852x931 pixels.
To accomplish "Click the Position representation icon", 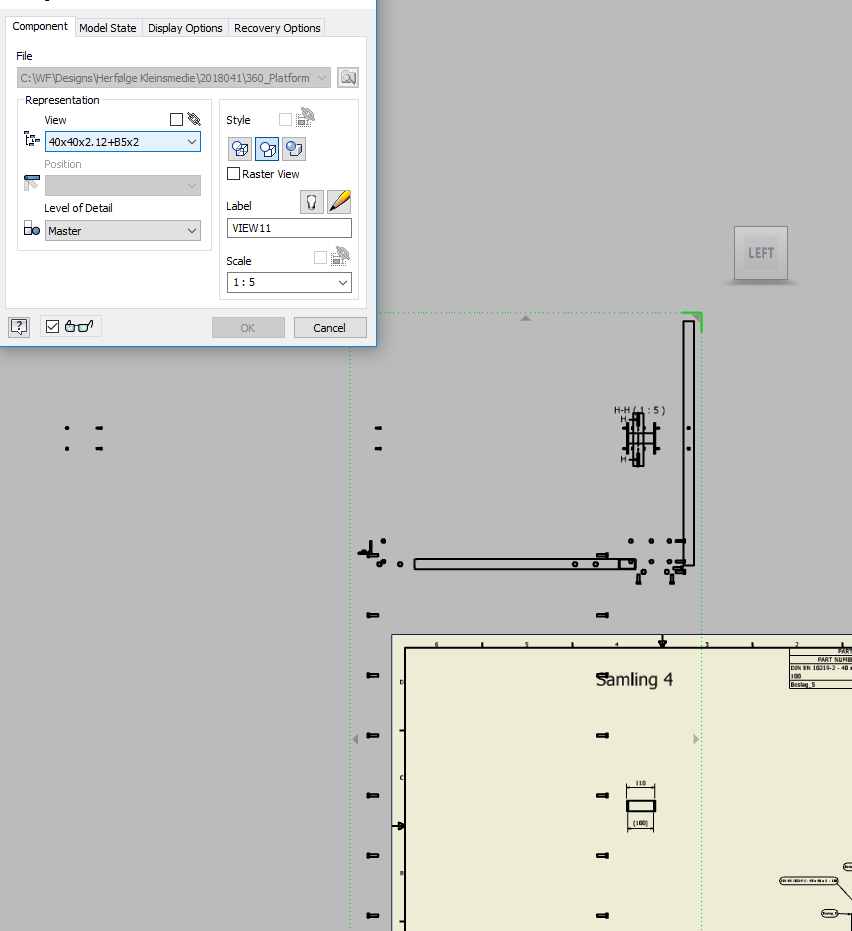I will coord(31,182).
